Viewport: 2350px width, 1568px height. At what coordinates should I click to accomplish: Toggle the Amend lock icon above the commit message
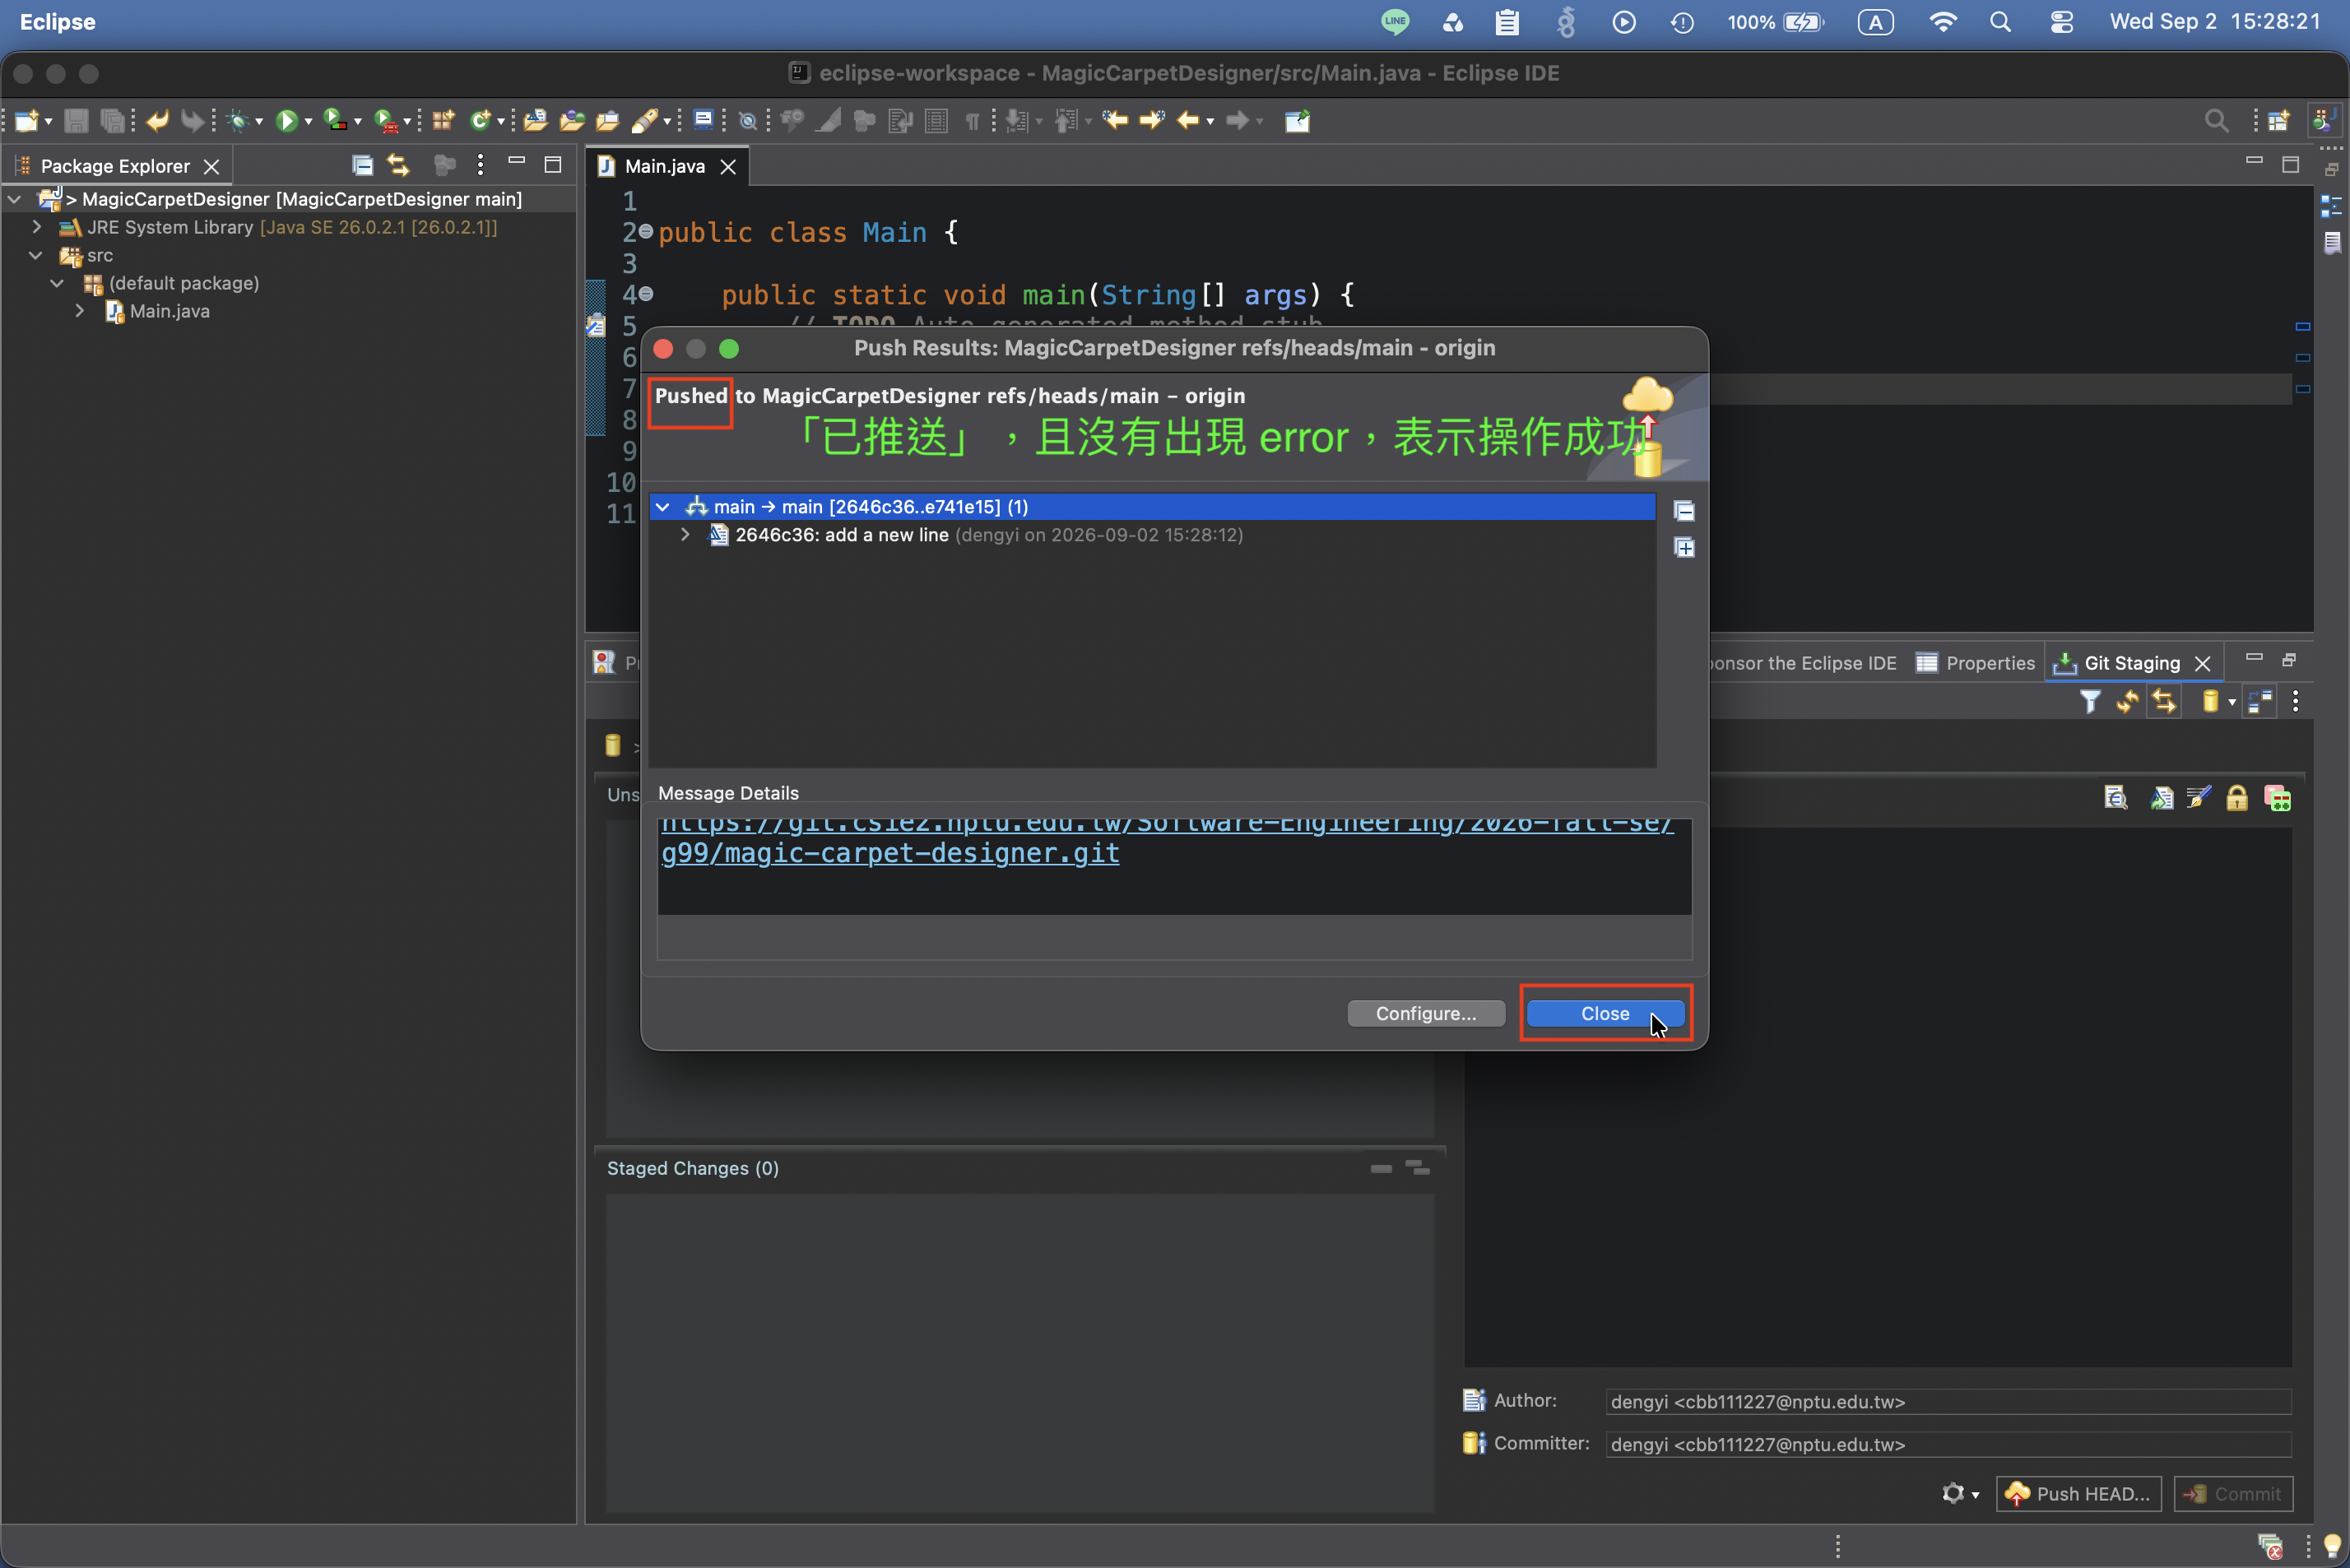point(2237,797)
